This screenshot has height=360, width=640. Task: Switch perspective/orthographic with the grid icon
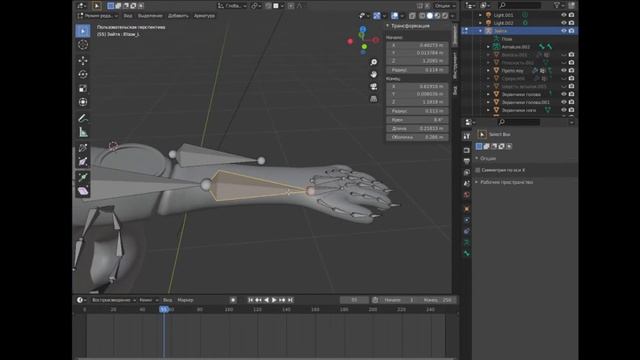pos(373,99)
